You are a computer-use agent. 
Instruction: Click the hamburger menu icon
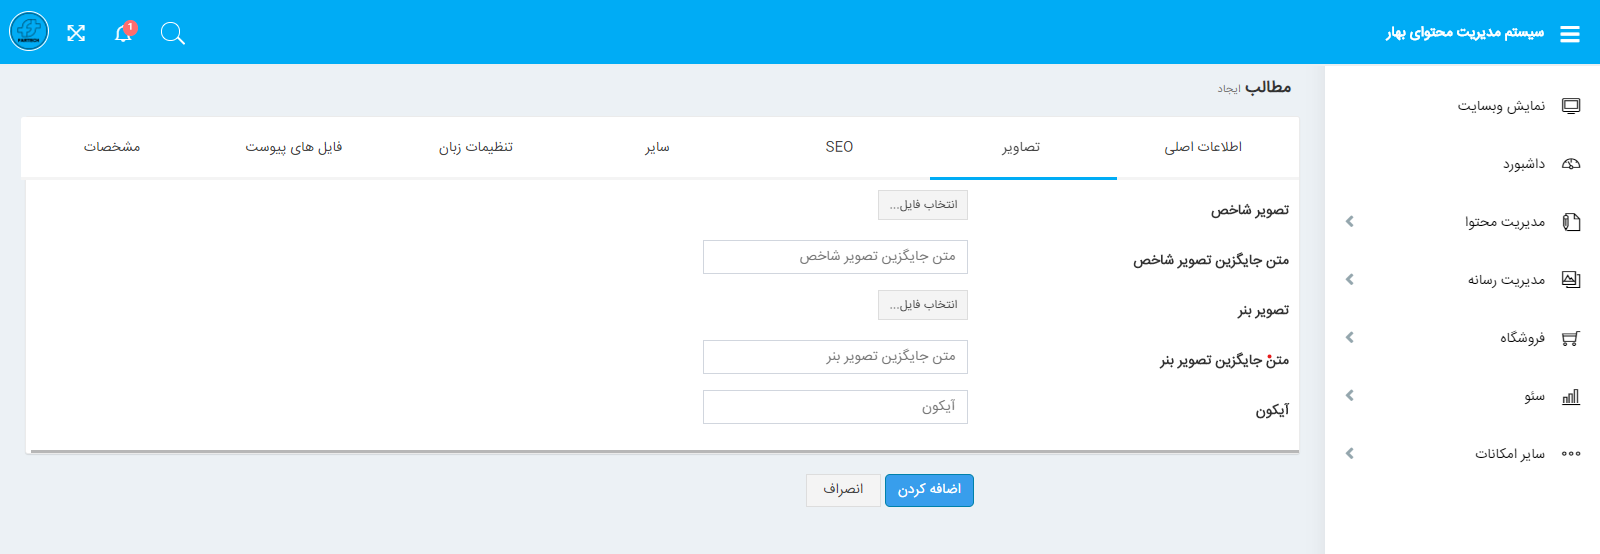point(1570,34)
